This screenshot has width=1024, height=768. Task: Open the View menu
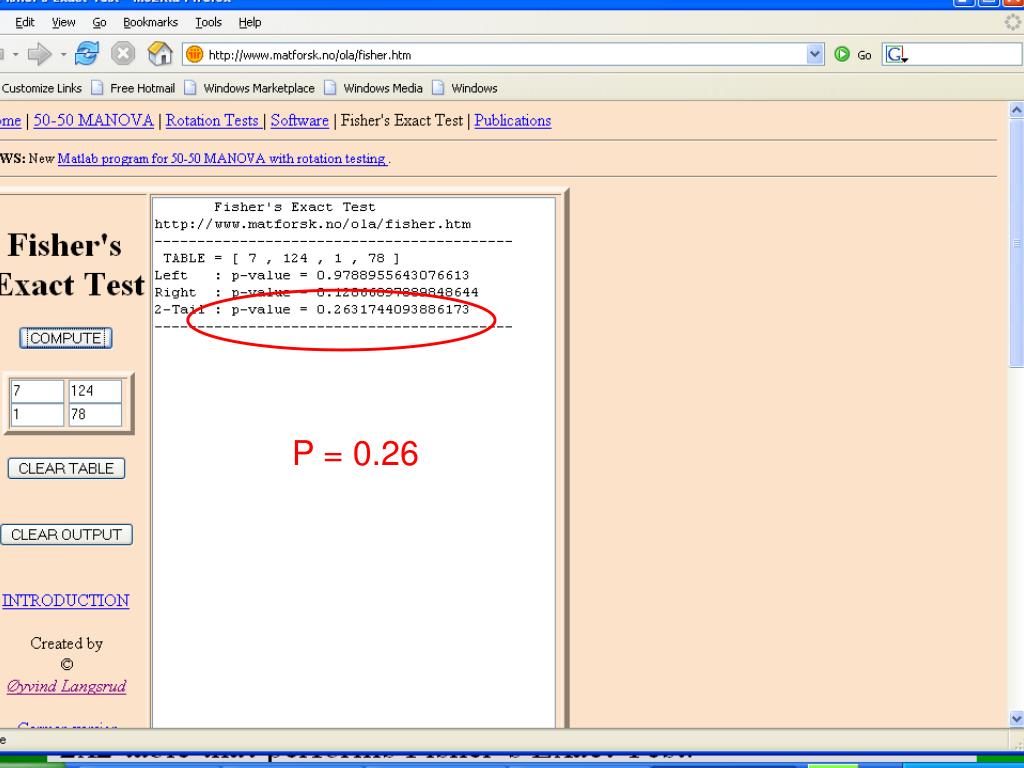coord(63,22)
